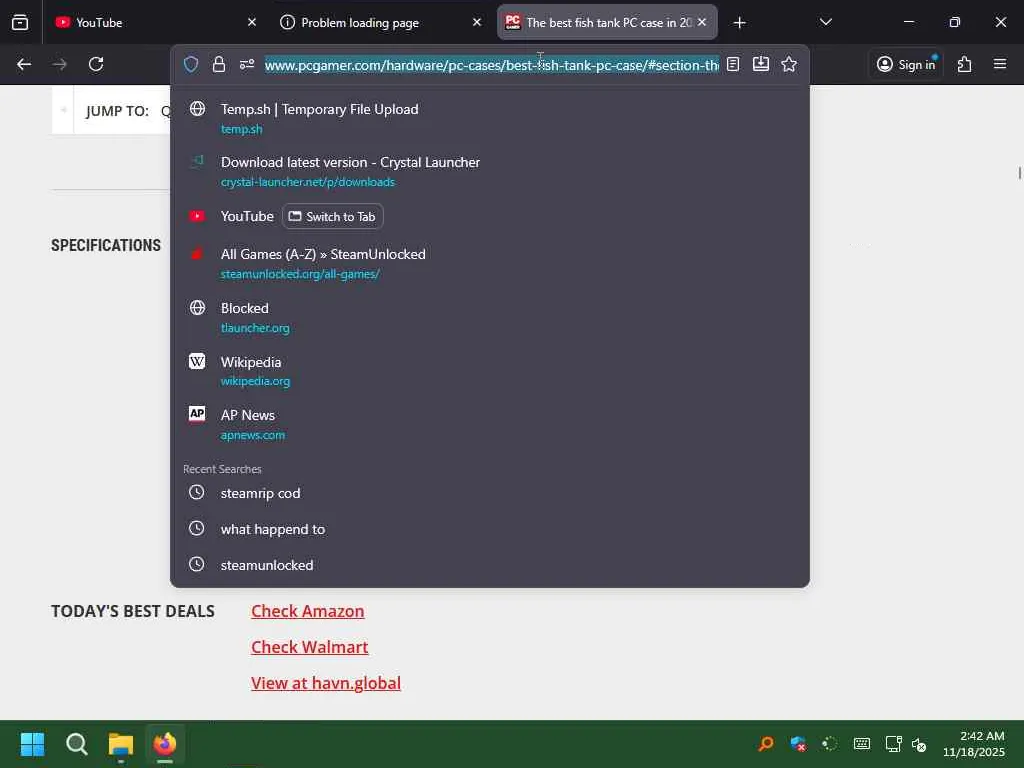Click Switch to Tab for YouTube

click(x=332, y=217)
